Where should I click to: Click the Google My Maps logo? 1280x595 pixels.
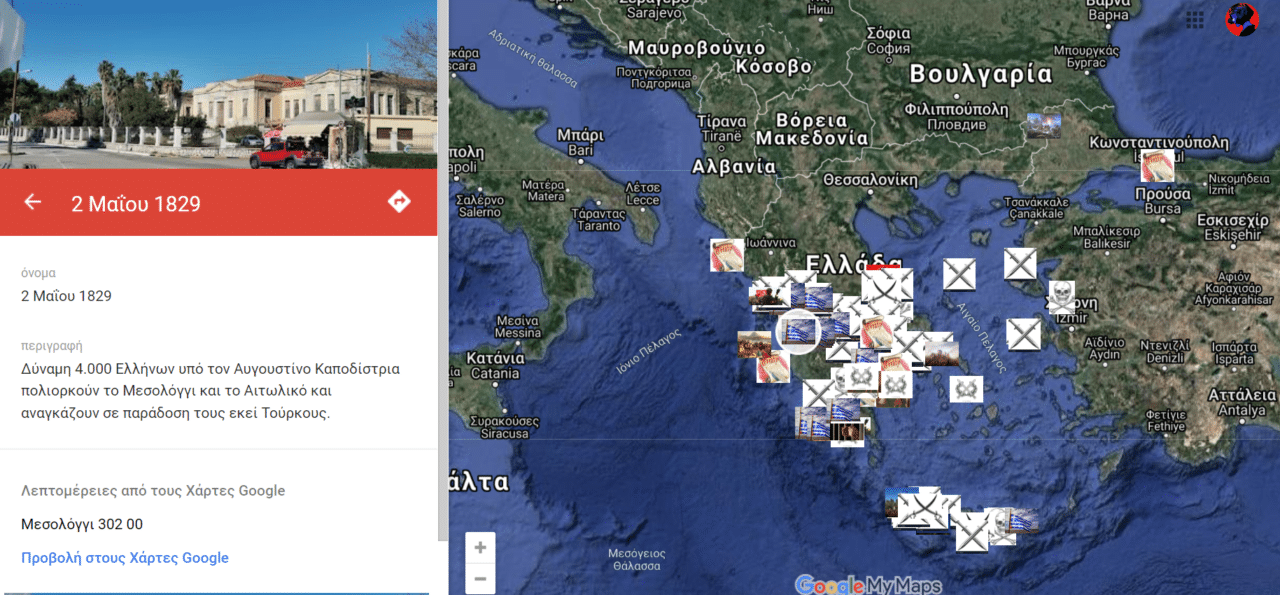point(867,584)
